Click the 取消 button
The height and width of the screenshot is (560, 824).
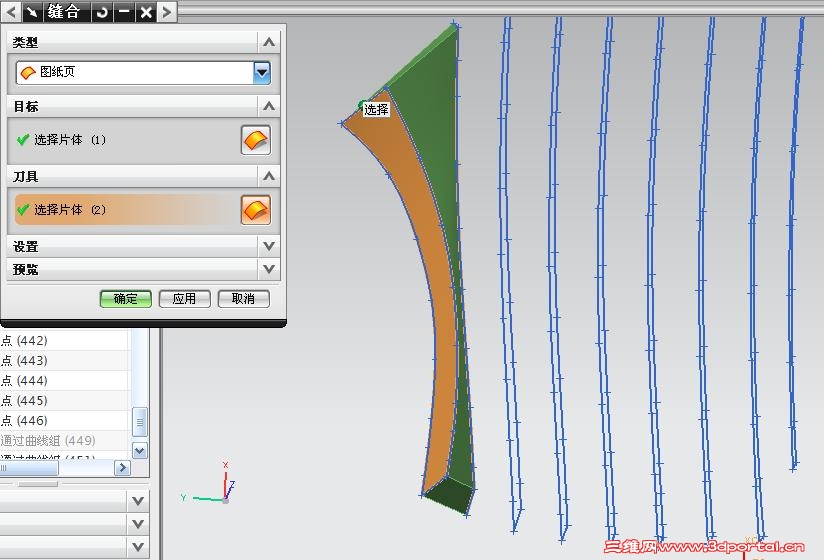coord(243,299)
